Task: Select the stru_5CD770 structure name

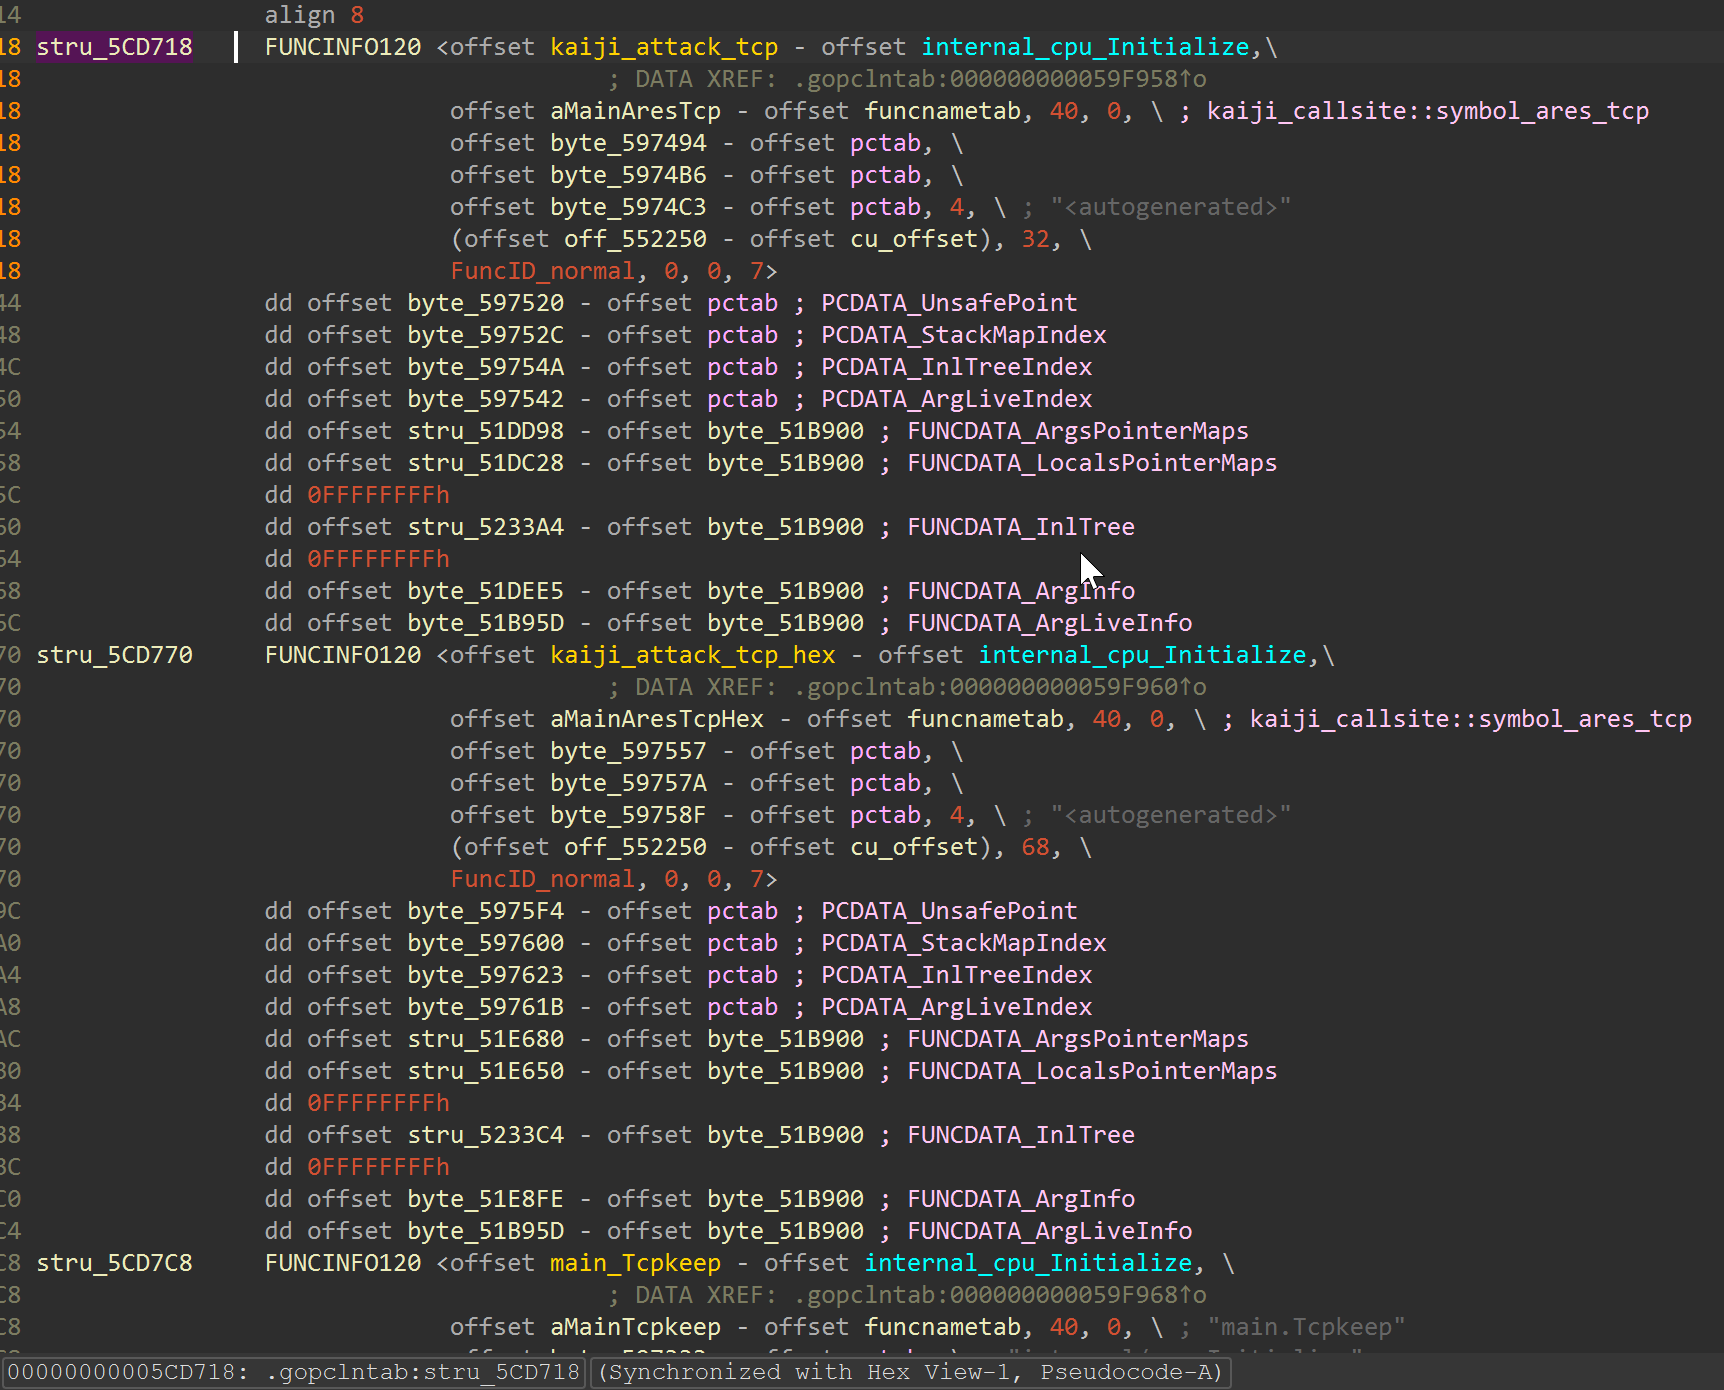Action: (113, 654)
